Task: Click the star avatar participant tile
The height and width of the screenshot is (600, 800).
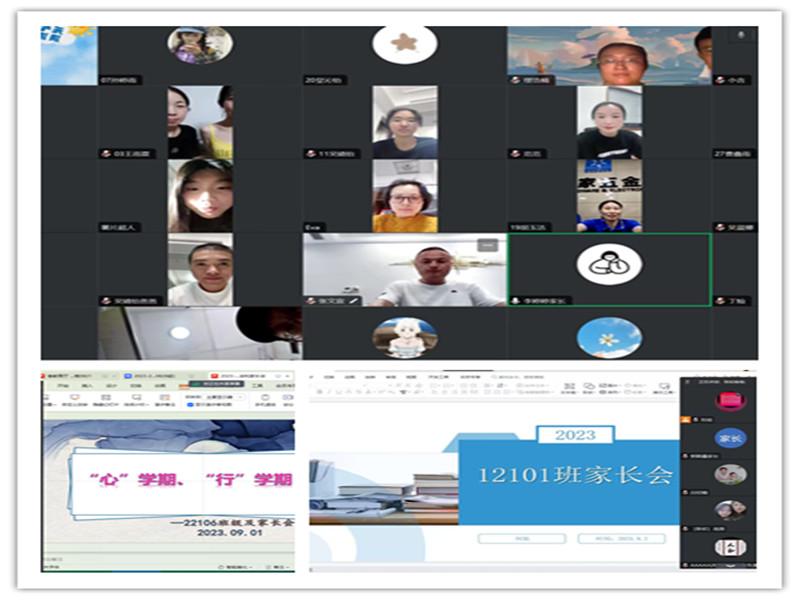Action: click(x=405, y=45)
